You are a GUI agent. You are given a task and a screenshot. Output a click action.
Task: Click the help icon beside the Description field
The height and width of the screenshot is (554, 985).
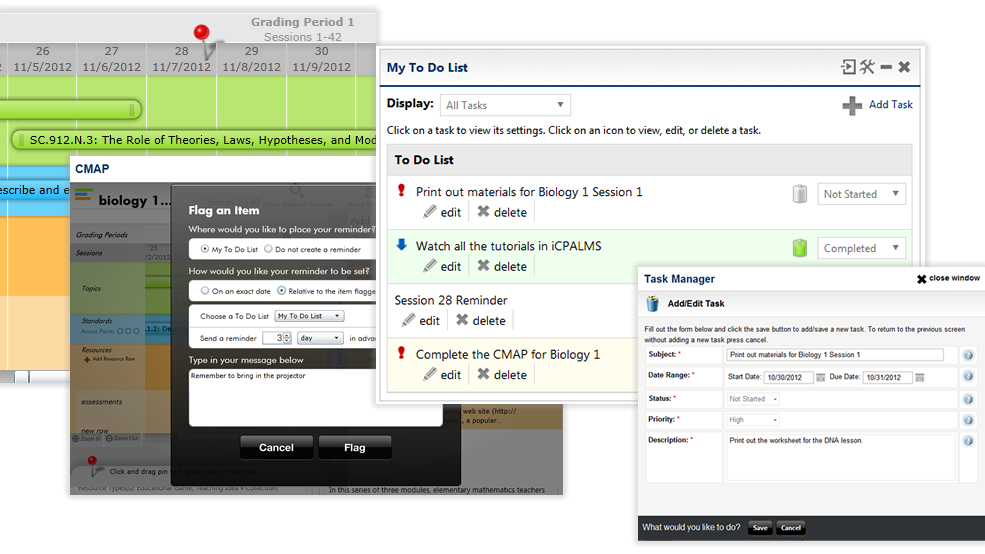[967, 441]
